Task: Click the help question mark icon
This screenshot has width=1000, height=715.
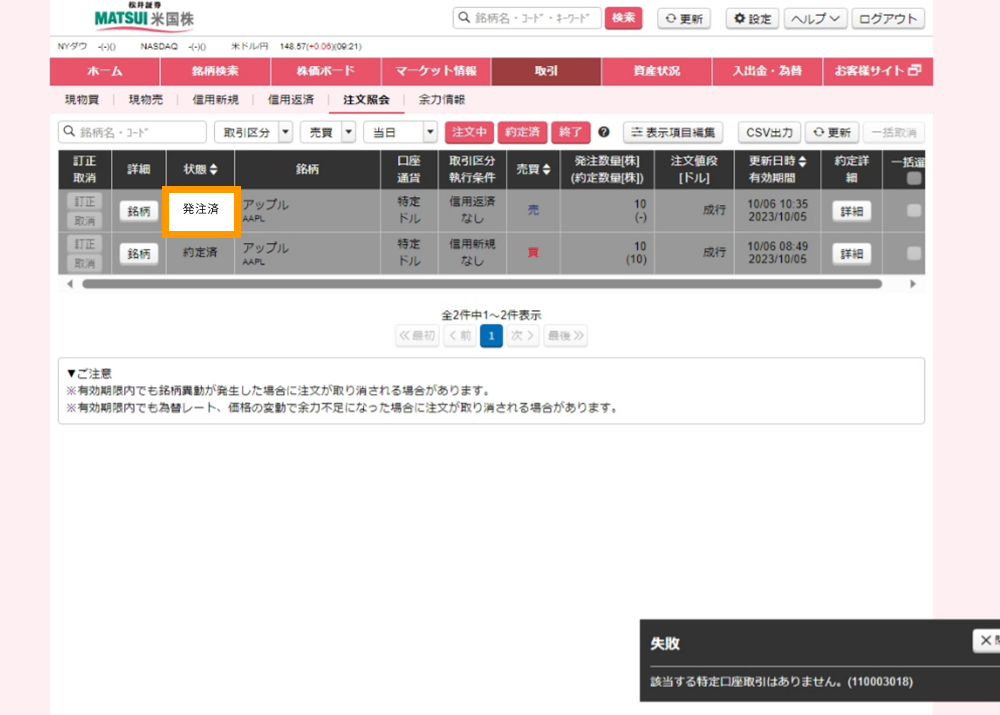Action: click(x=603, y=132)
